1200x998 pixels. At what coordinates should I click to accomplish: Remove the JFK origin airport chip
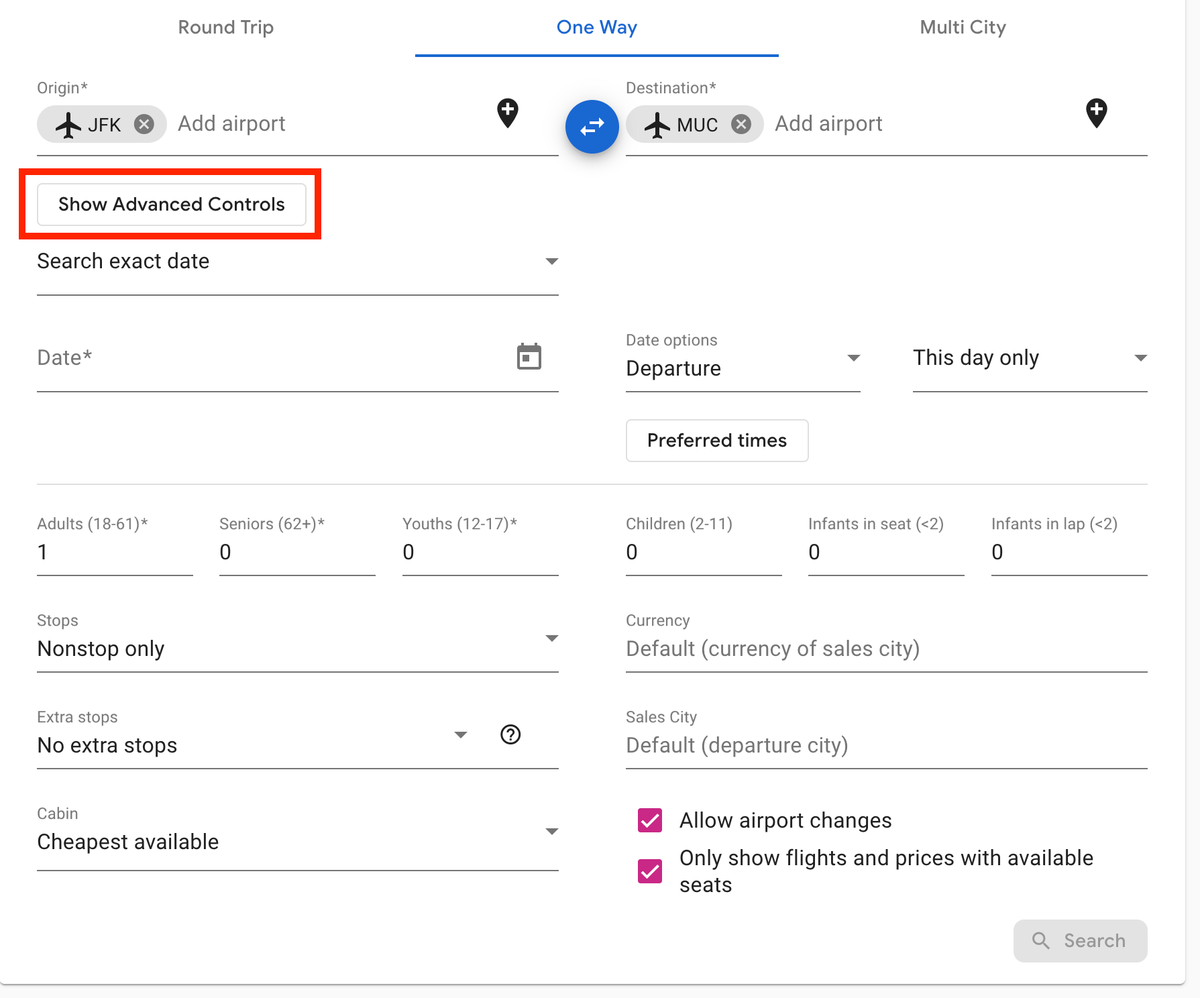point(144,124)
